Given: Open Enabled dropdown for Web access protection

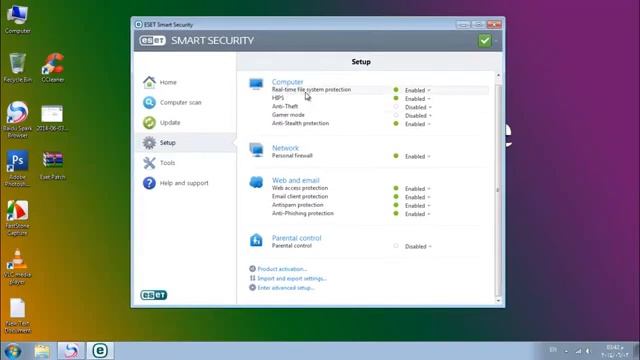Looking at the screenshot, I should coord(418,189).
